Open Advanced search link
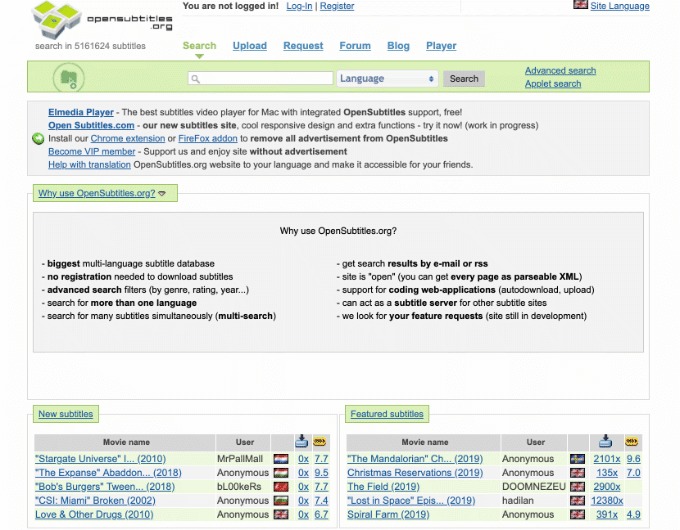The width and height of the screenshot is (680, 530). click(x=560, y=71)
